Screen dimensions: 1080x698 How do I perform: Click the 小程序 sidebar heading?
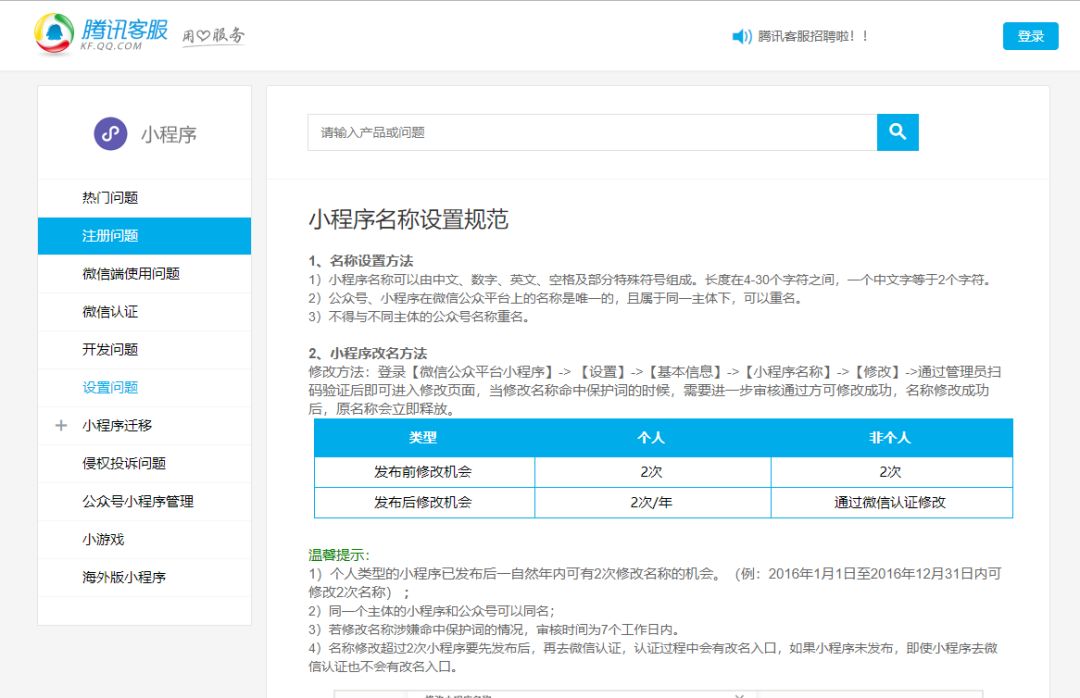(x=169, y=134)
